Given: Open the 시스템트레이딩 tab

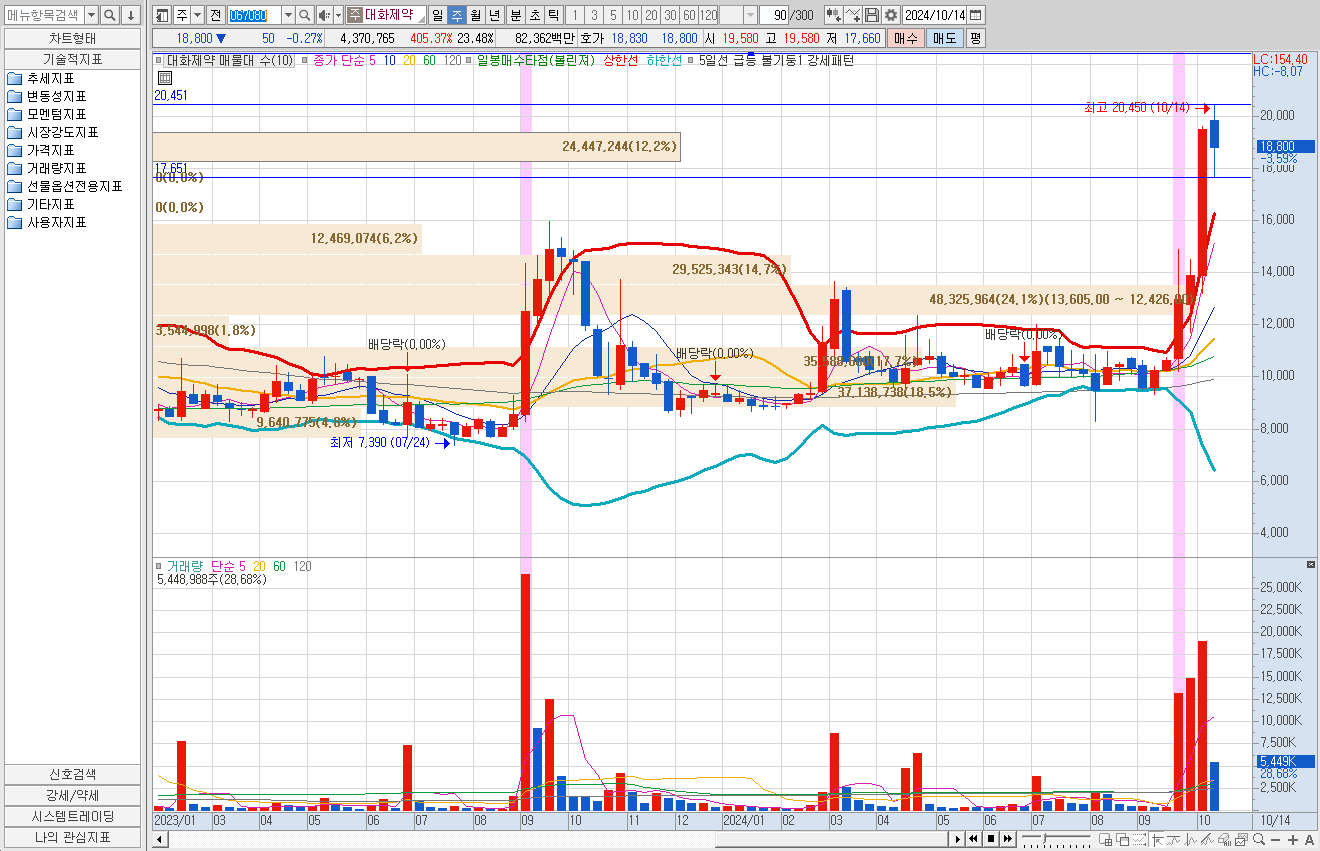Looking at the screenshot, I should pyautogui.click(x=72, y=816).
